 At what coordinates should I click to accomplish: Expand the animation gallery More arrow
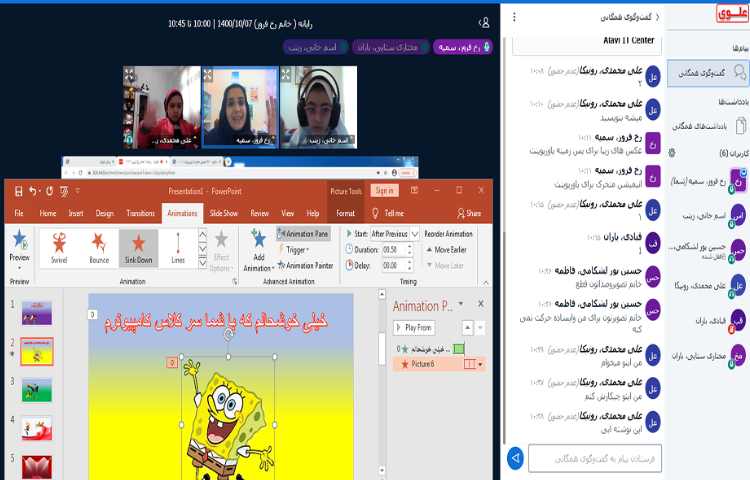pos(203,262)
